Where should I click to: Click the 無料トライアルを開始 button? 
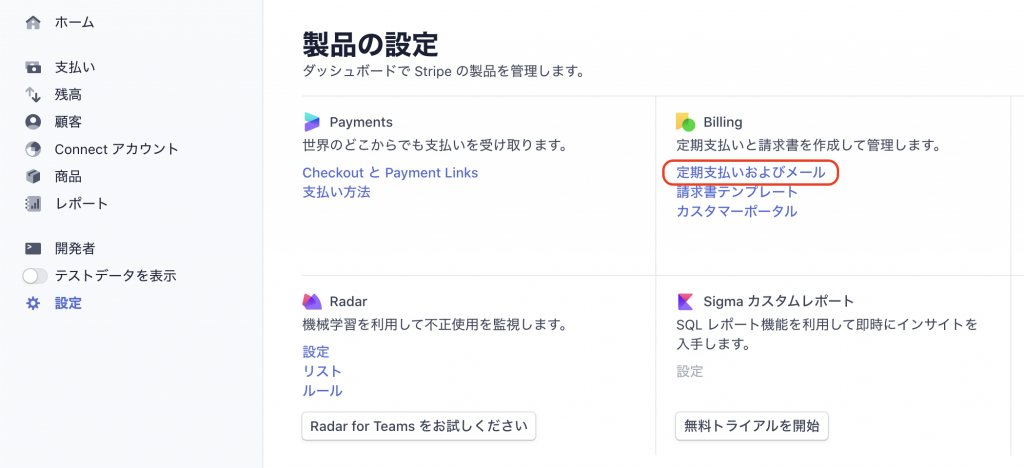coord(752,426)
